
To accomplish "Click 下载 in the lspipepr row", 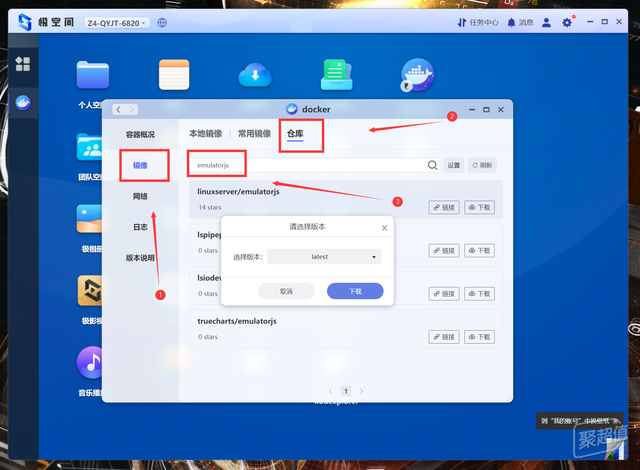I will point(480,251).
